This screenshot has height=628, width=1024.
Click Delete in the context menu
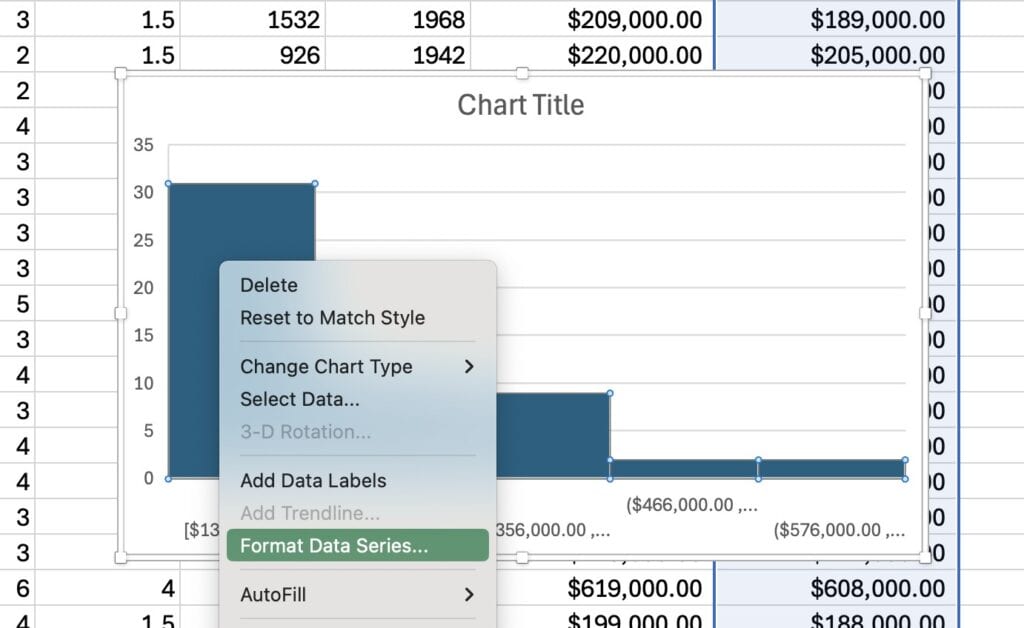tap(269, 285)
